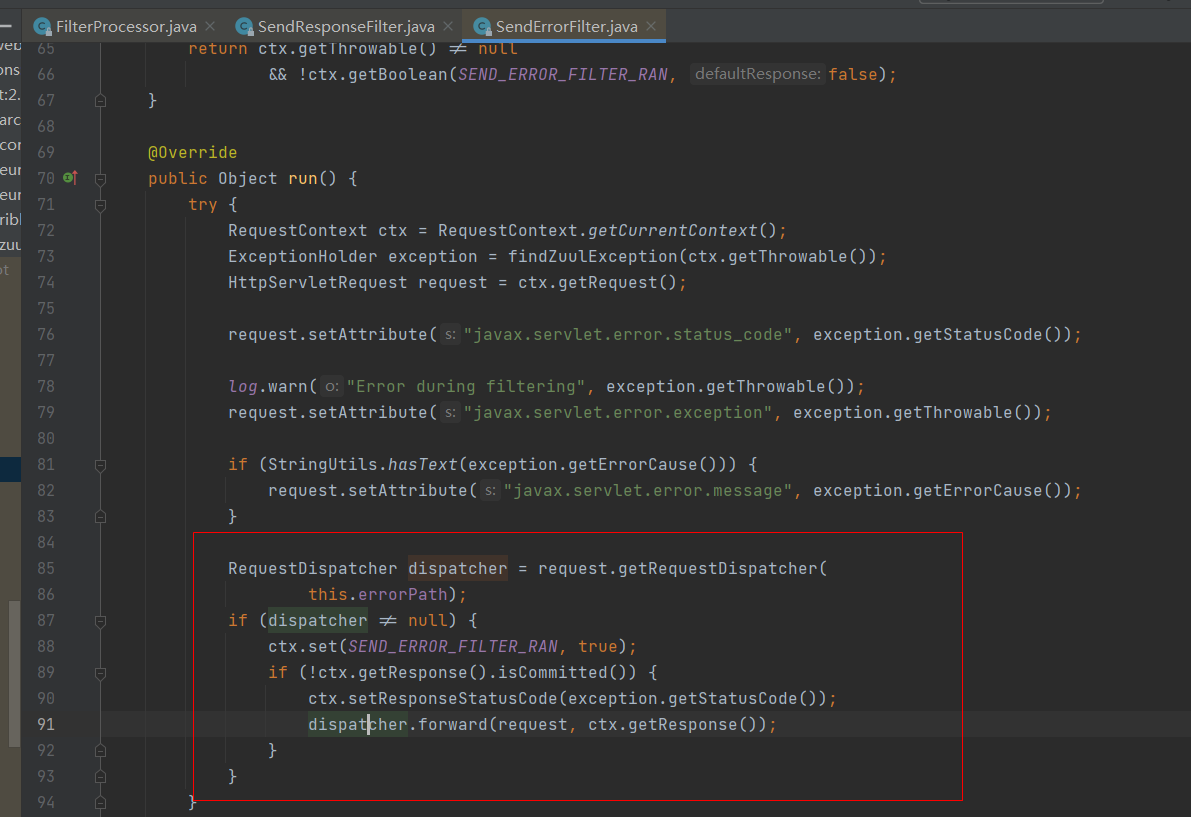Click the FilterProcessor.java class file icon
This screenshot has width=1191, height=817.
pos(43,27)
